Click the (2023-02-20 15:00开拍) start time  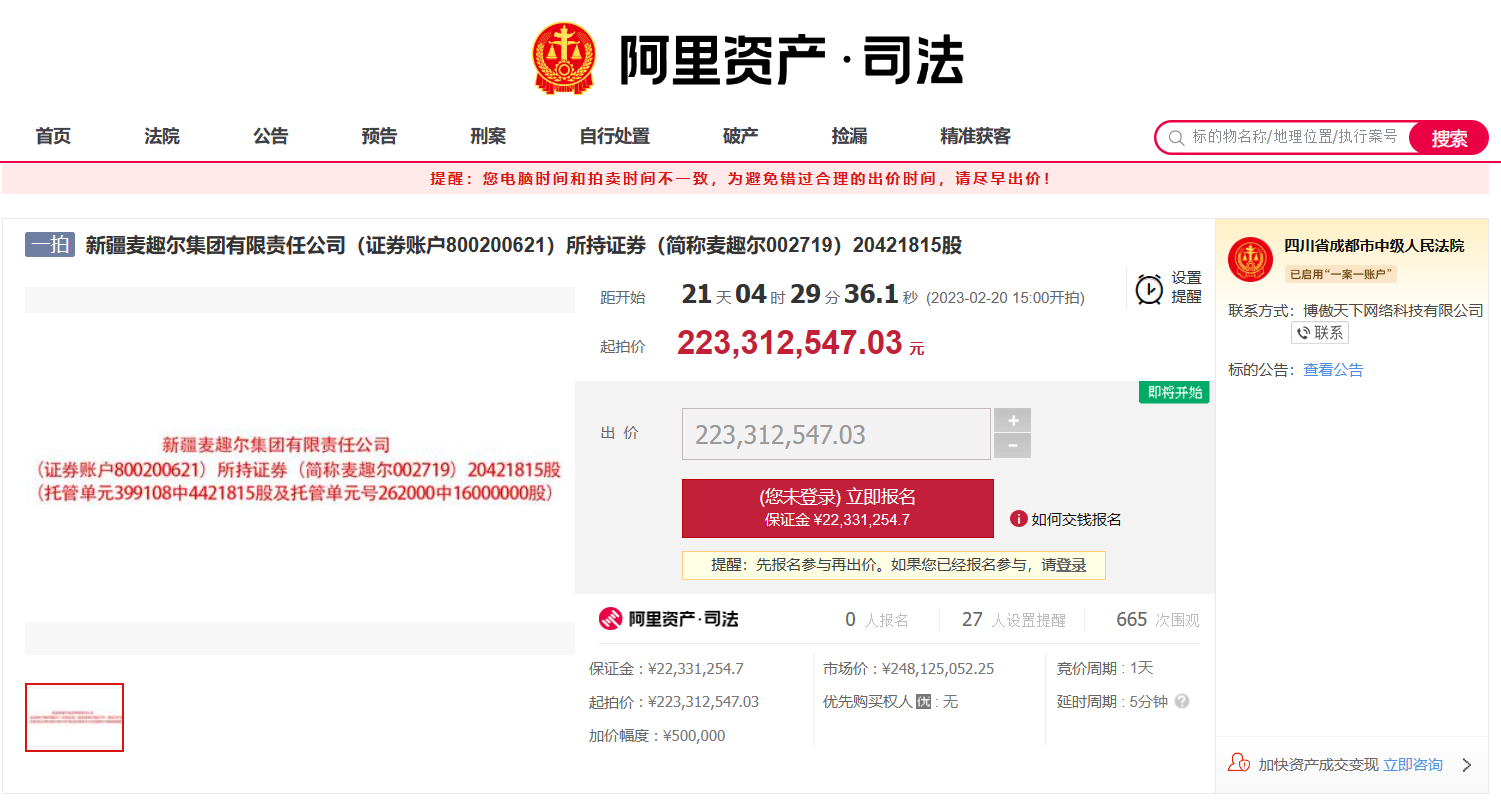[x=1005, y=298]
